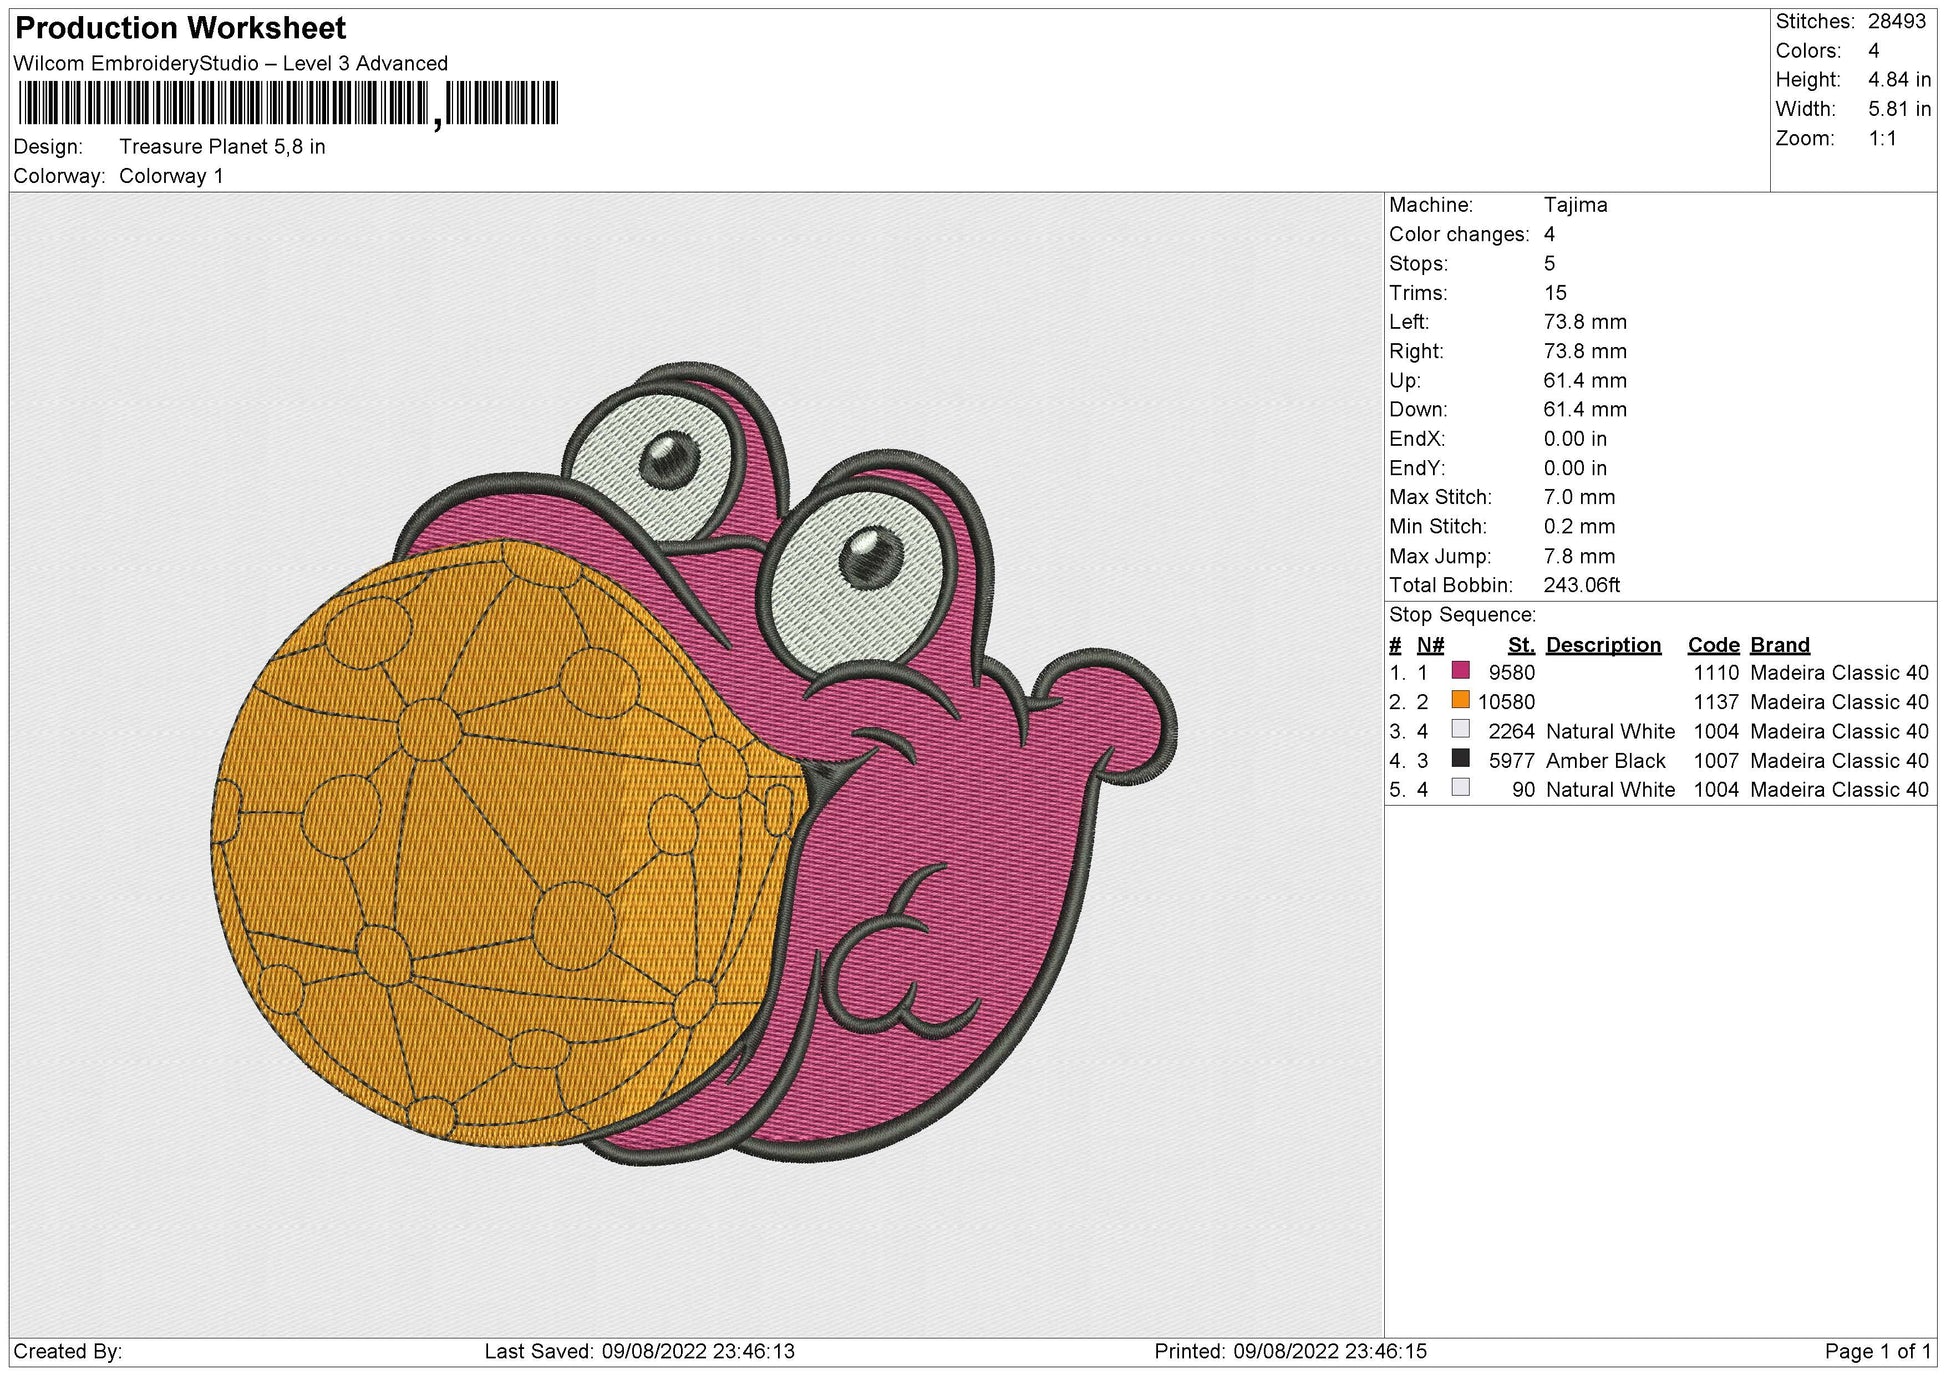Click the Machine value 'Tajima'

click(1575, 205)
